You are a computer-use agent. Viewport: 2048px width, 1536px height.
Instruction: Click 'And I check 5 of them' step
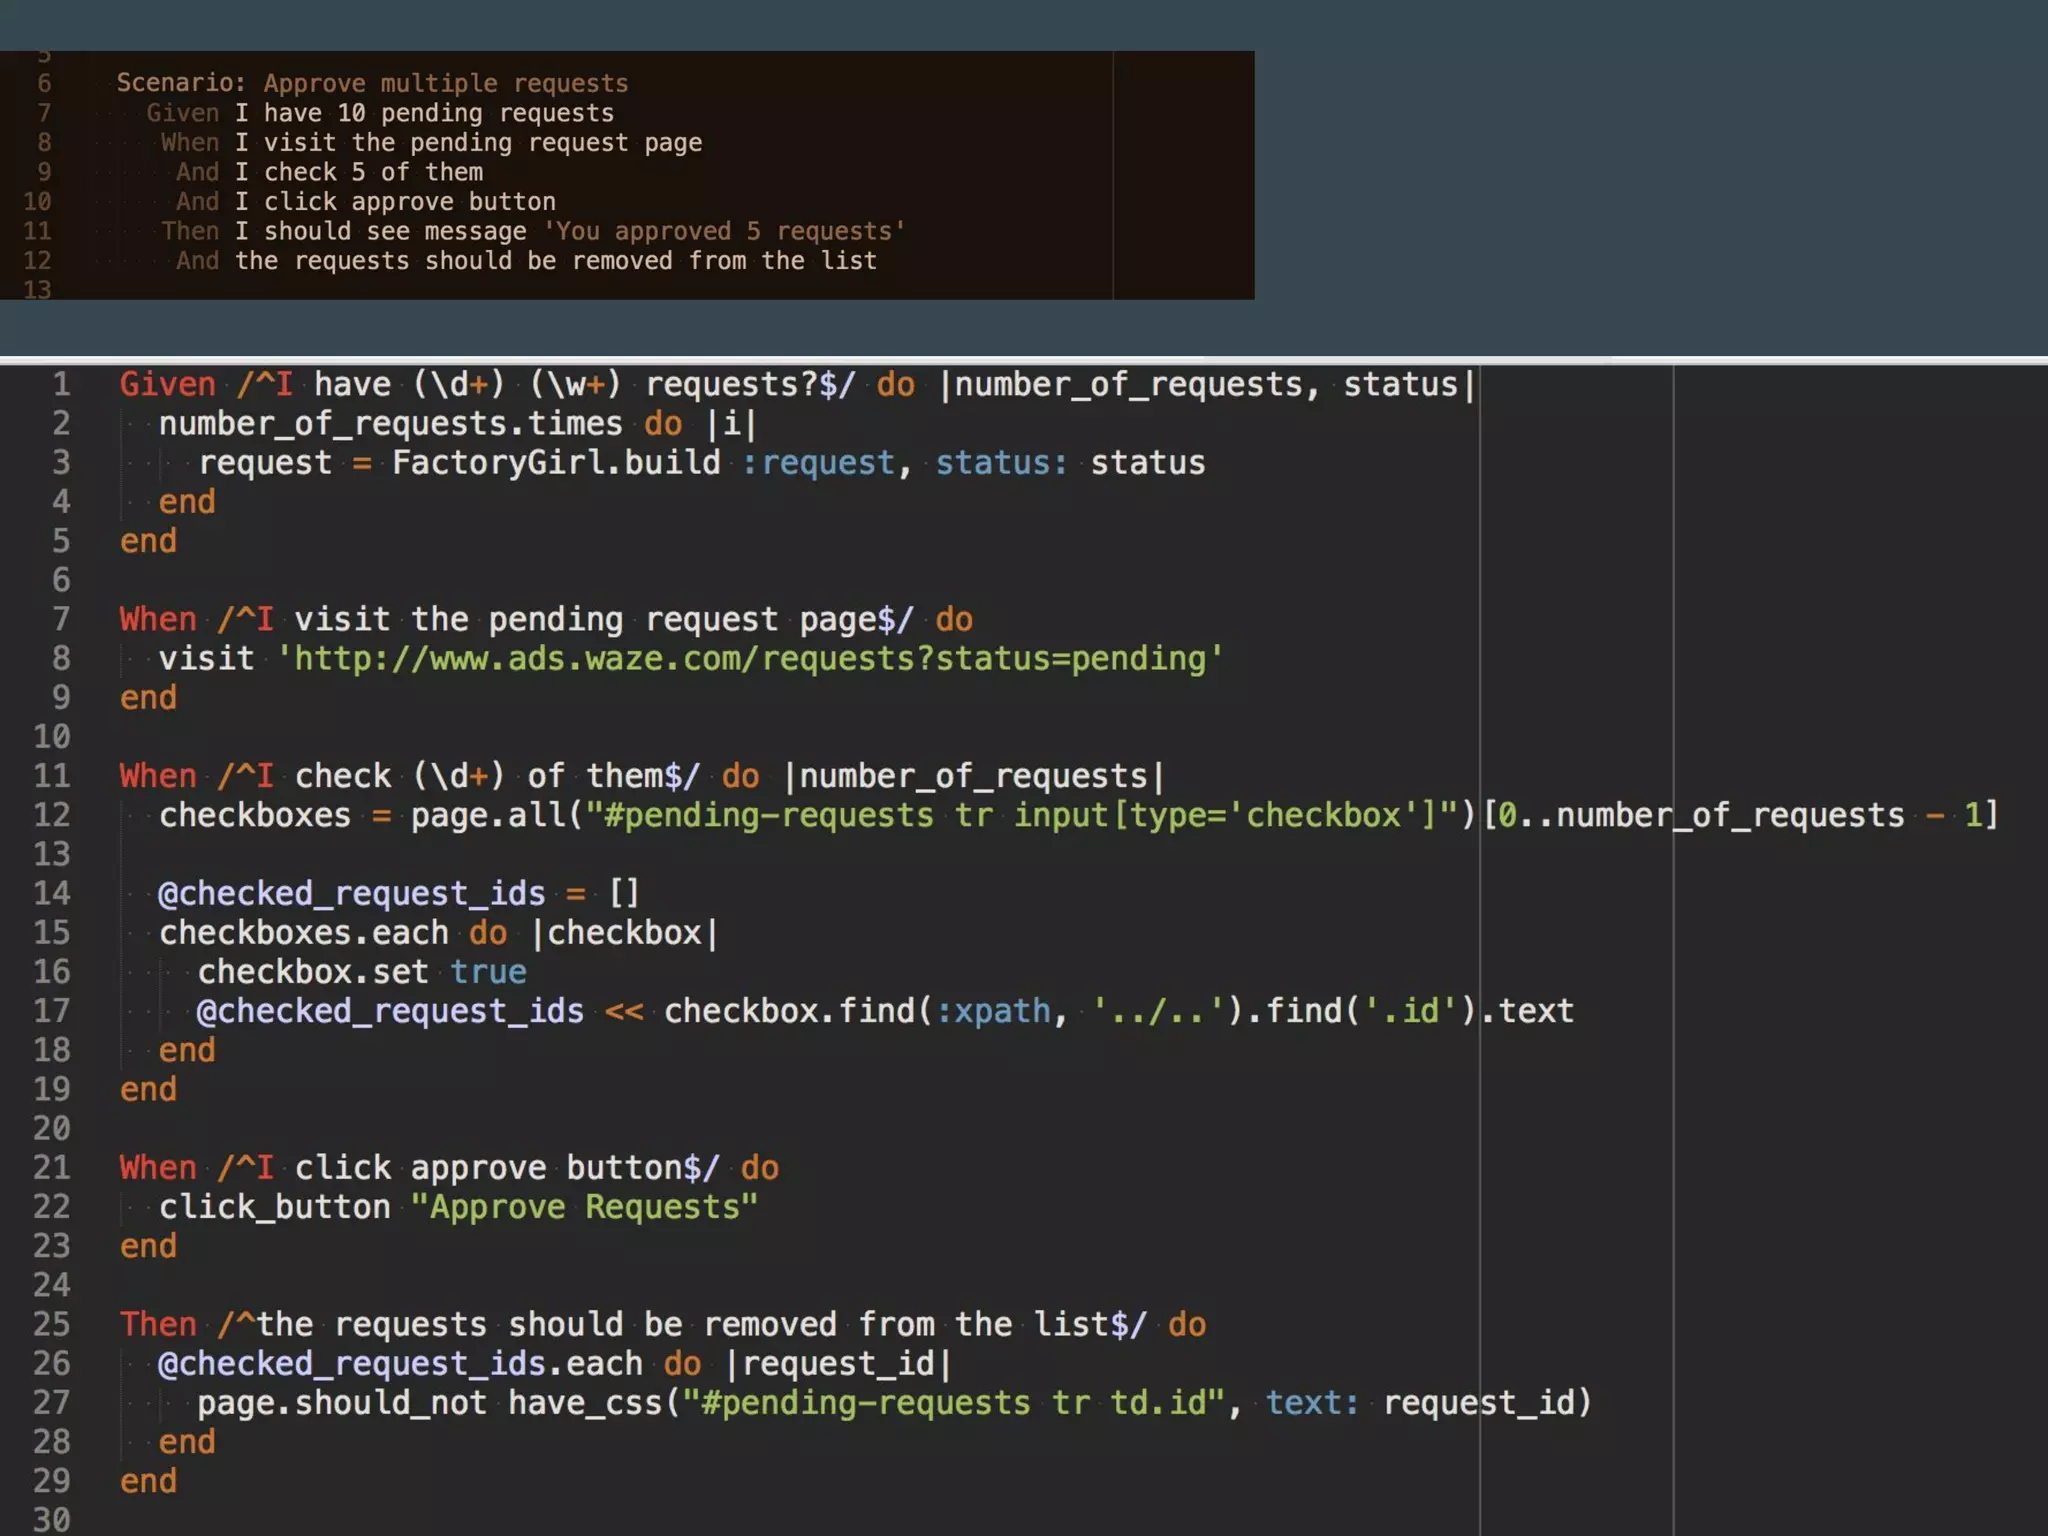[x=329, y=172]
